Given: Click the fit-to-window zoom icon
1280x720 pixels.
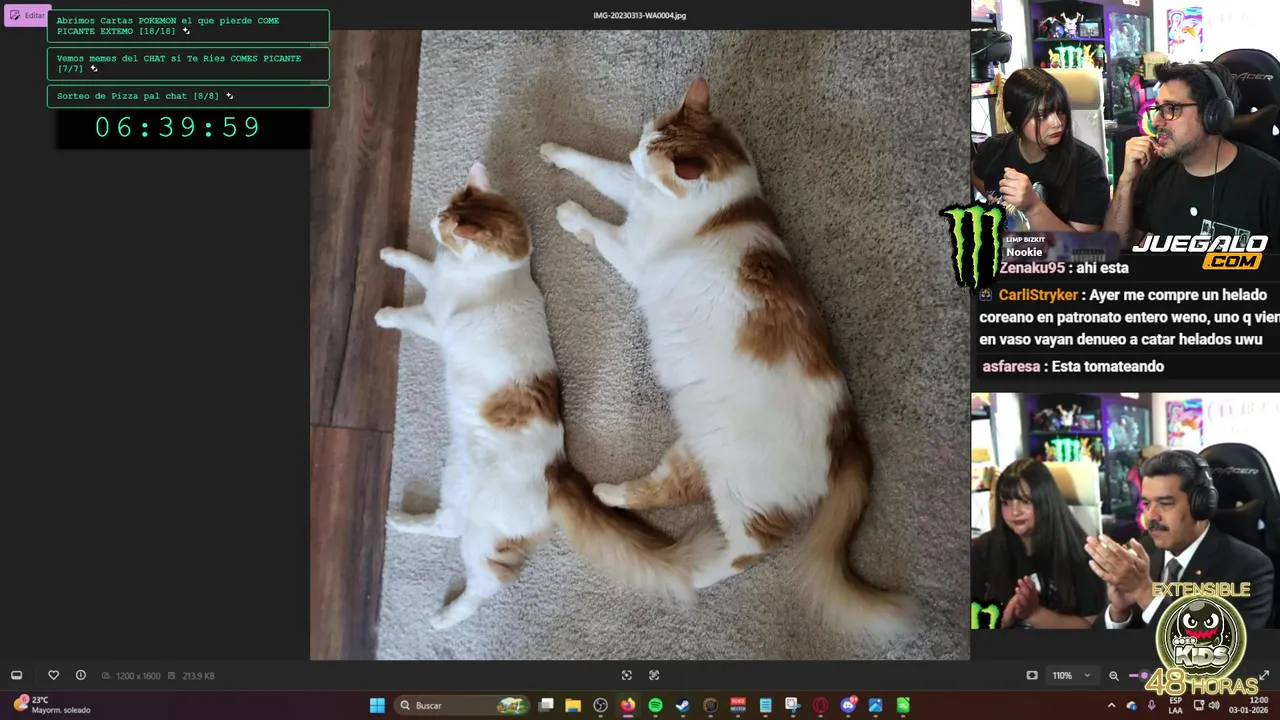Looking at the screenshot, I should click(x=1032, y=675).
